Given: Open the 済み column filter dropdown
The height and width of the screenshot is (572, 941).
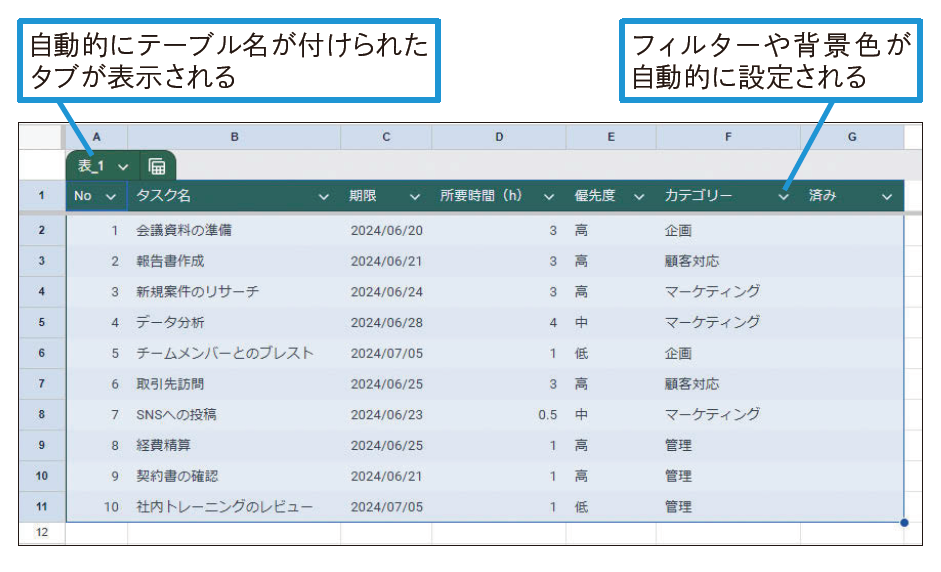Looking at the screenshot, I should tap(886, 196).
